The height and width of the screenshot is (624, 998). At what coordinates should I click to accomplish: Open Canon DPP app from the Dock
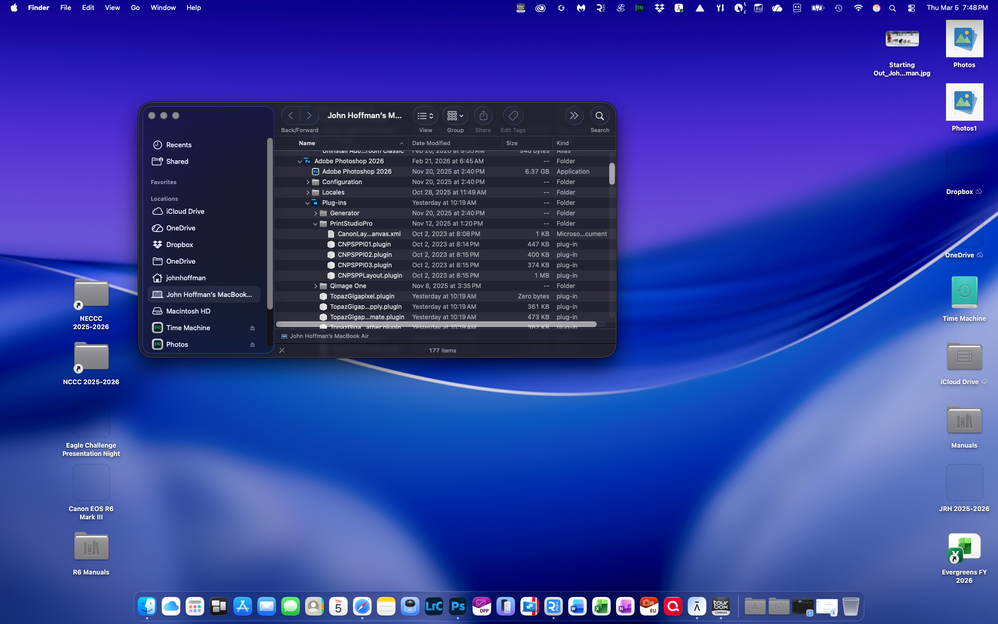pos(481,606)
